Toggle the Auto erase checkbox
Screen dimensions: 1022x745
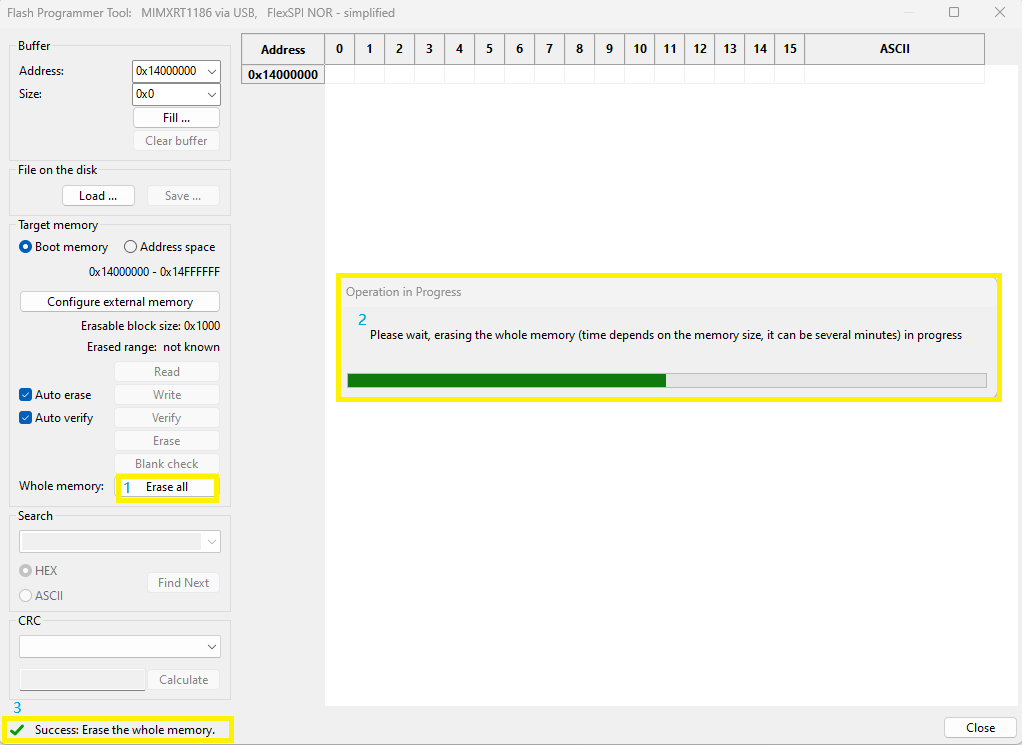(26, 395)
